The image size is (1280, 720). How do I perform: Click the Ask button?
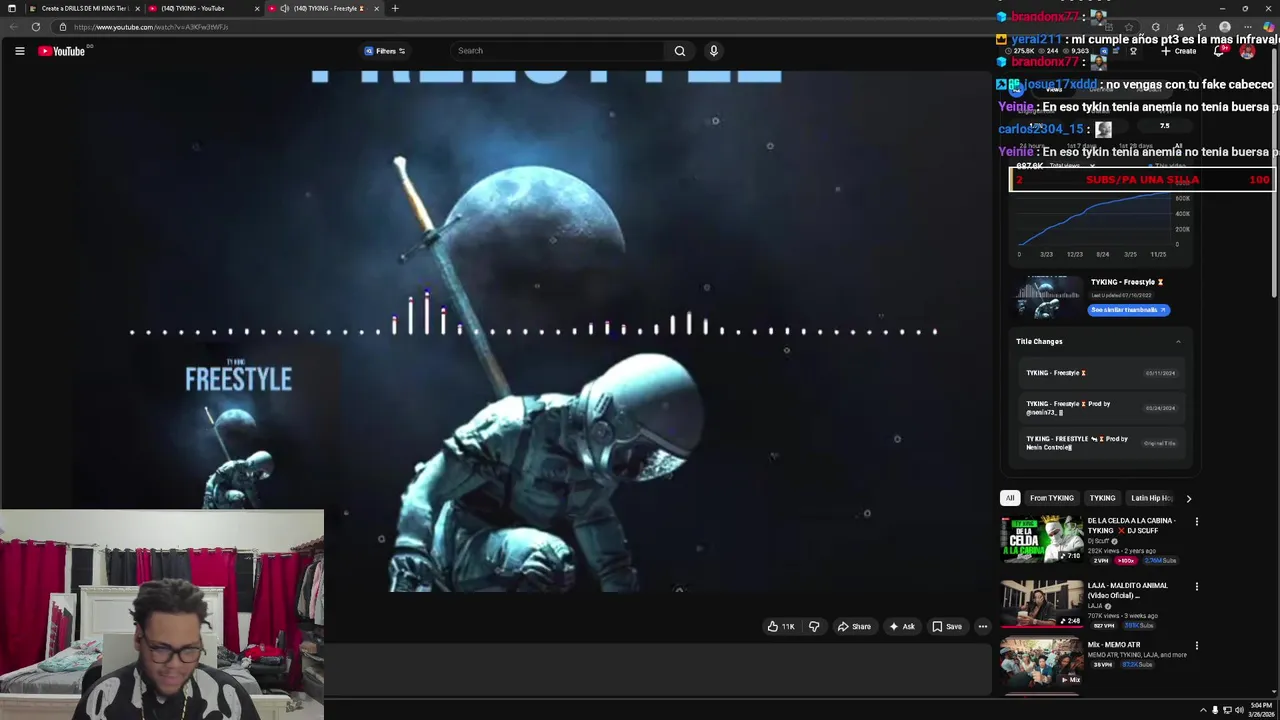tap(902, 627)
